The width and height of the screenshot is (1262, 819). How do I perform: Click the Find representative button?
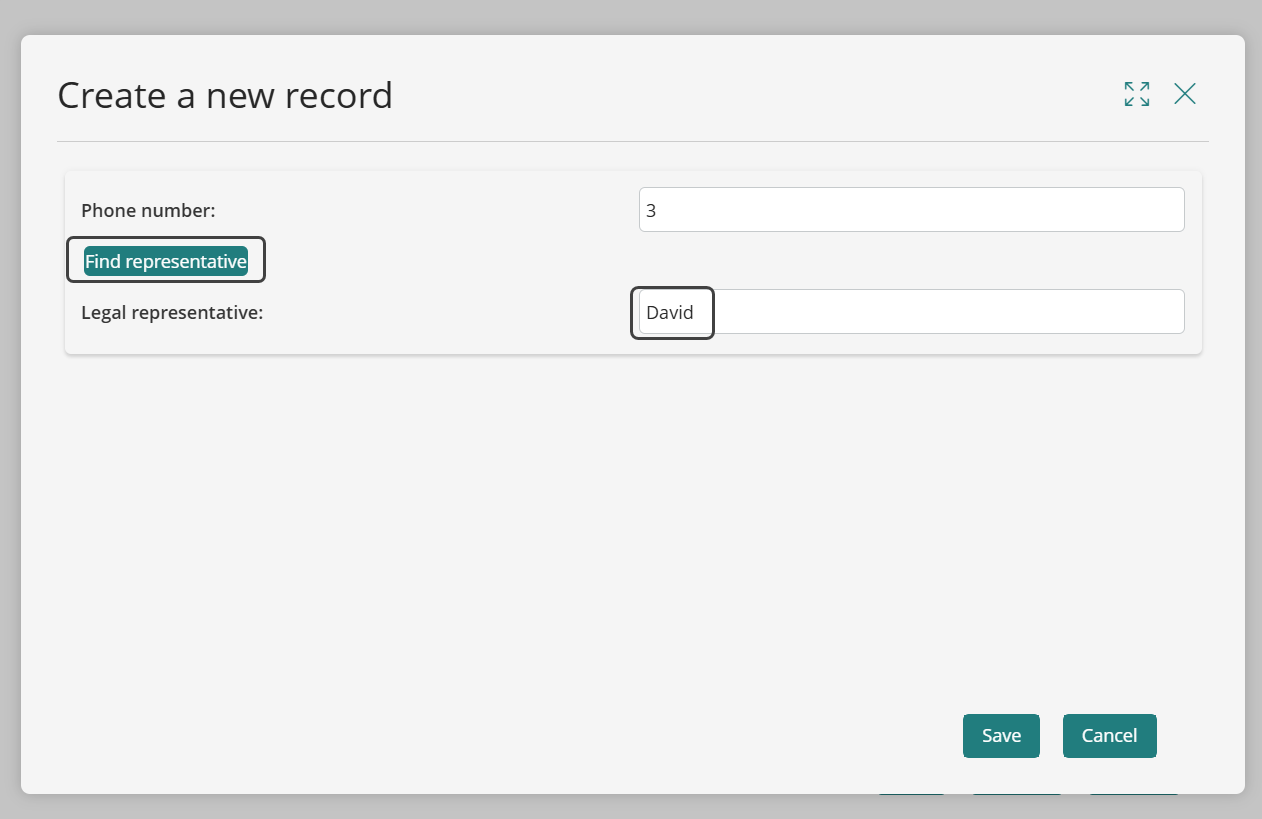click(x=166, y=261)
